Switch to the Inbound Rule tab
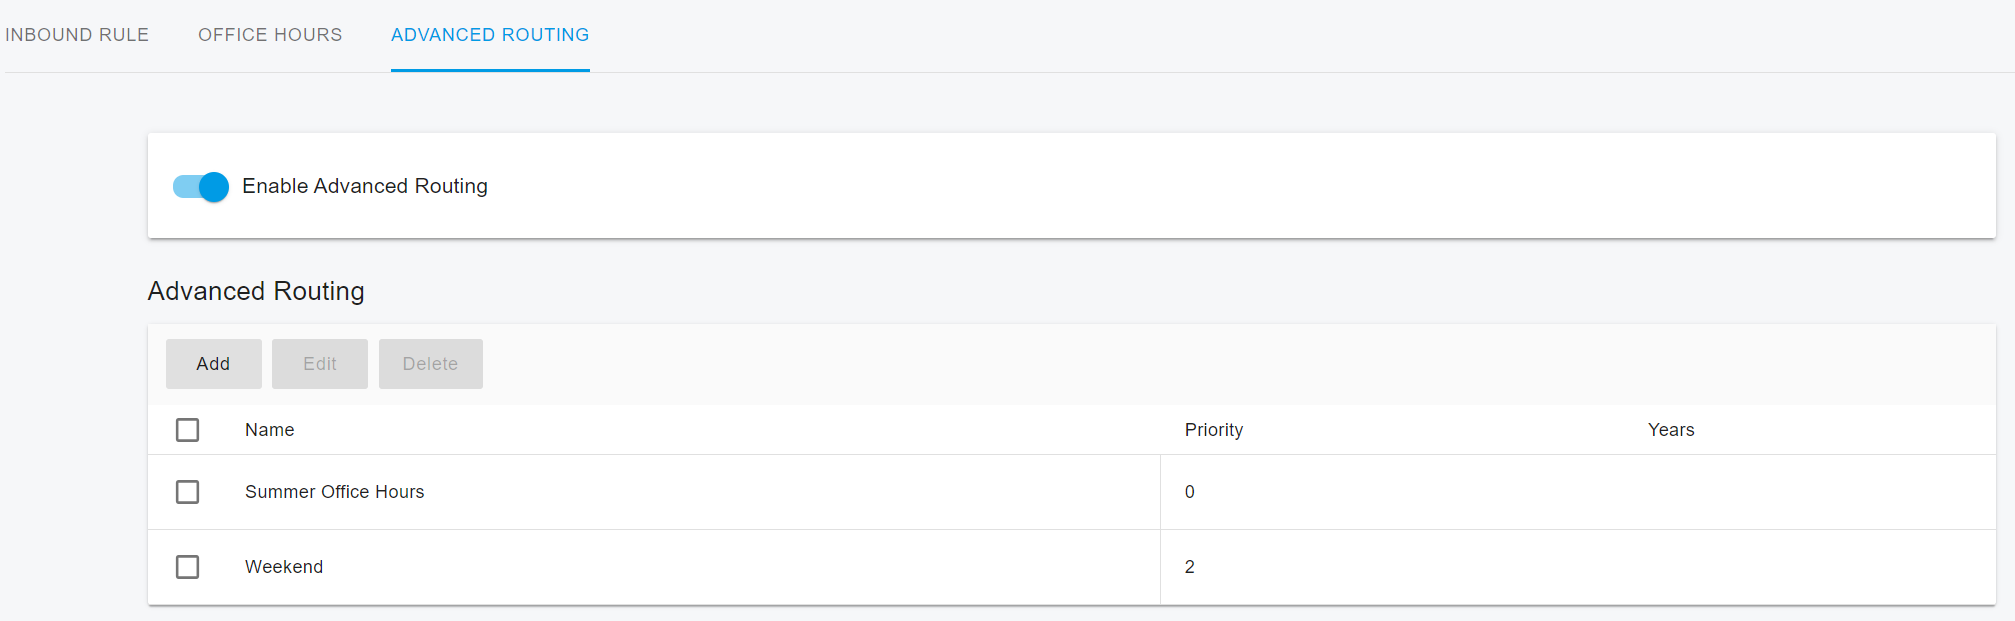 [77, 34]
